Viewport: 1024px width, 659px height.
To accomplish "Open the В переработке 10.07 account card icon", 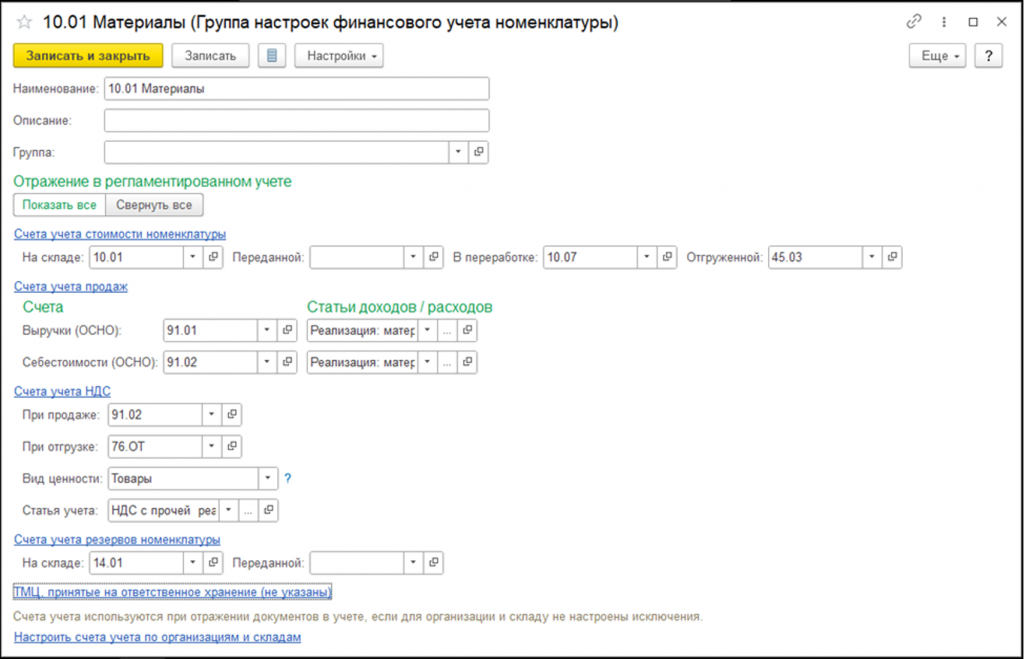I will (667, 257).
